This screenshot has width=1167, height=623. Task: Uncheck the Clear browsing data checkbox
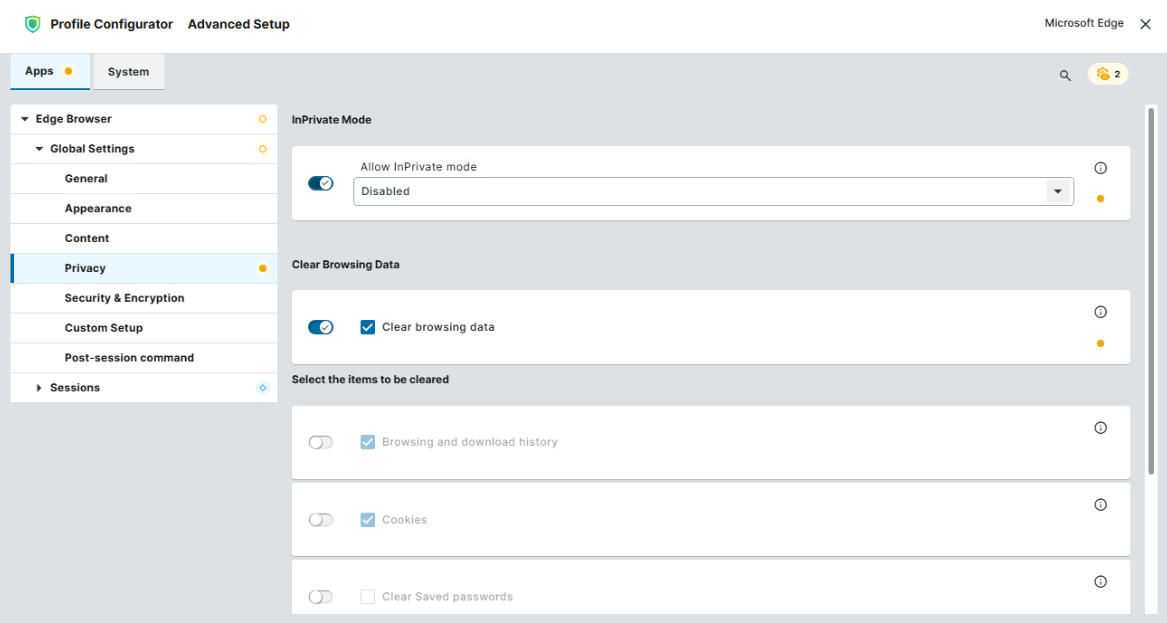point(368,328)
